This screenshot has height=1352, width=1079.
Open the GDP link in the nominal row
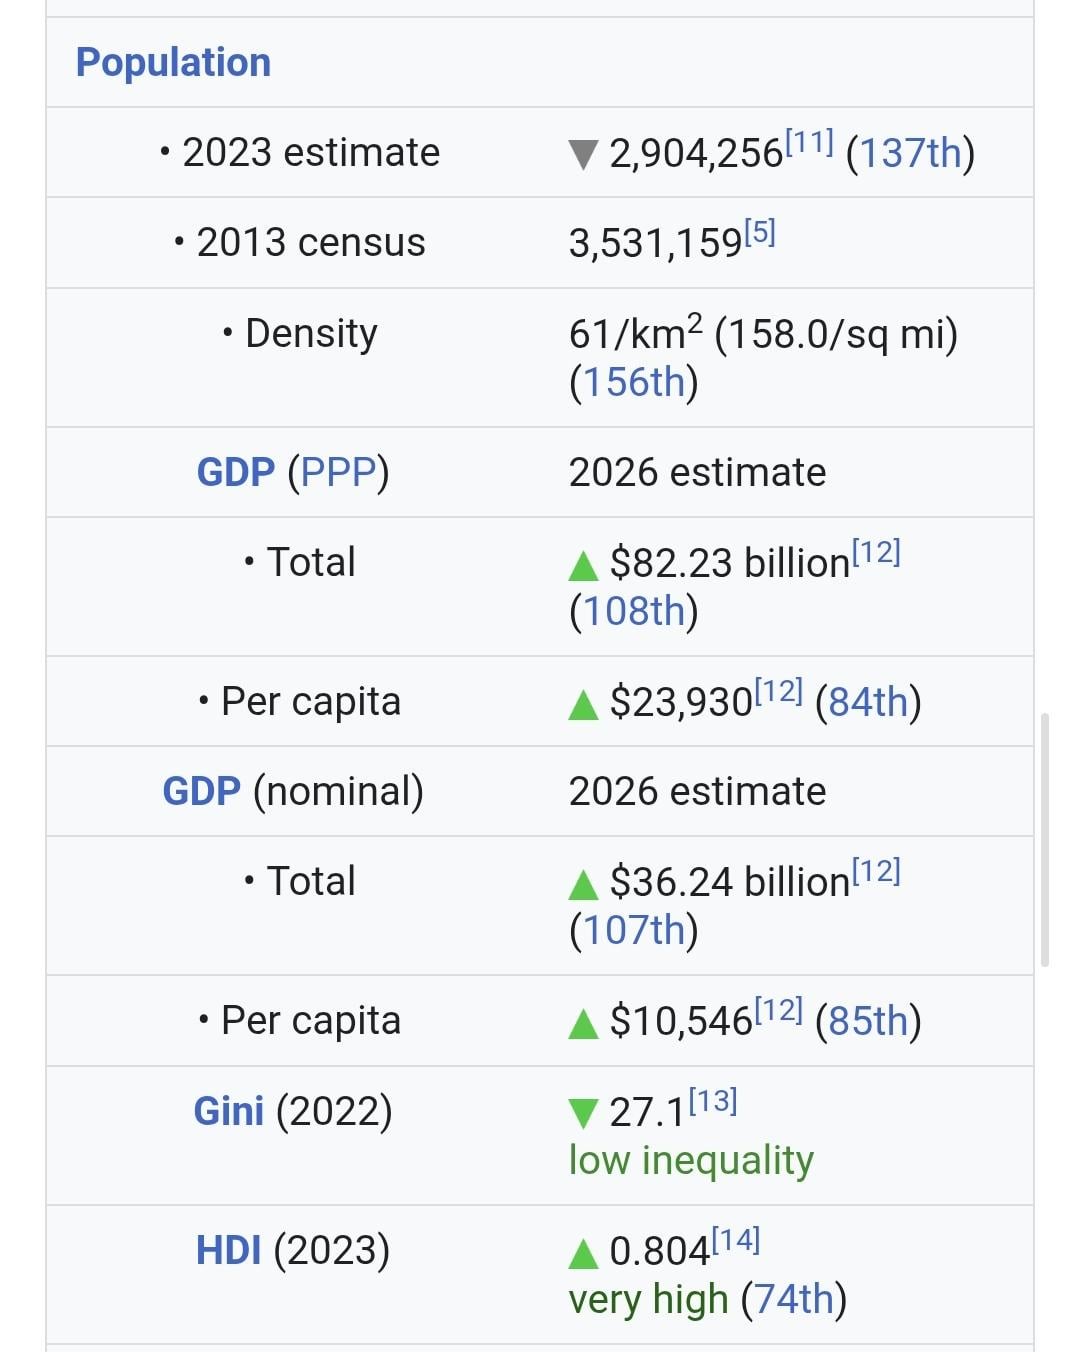point(201,791)
